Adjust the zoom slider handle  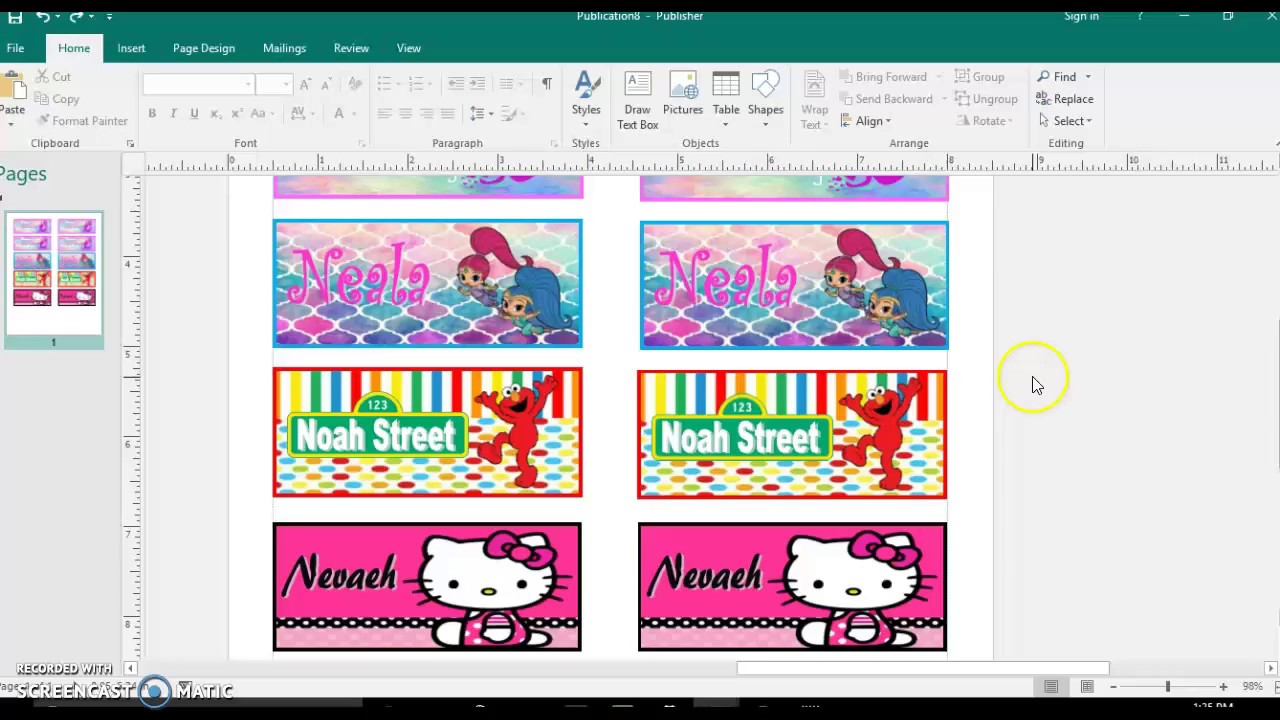[x=1167, y=687]
